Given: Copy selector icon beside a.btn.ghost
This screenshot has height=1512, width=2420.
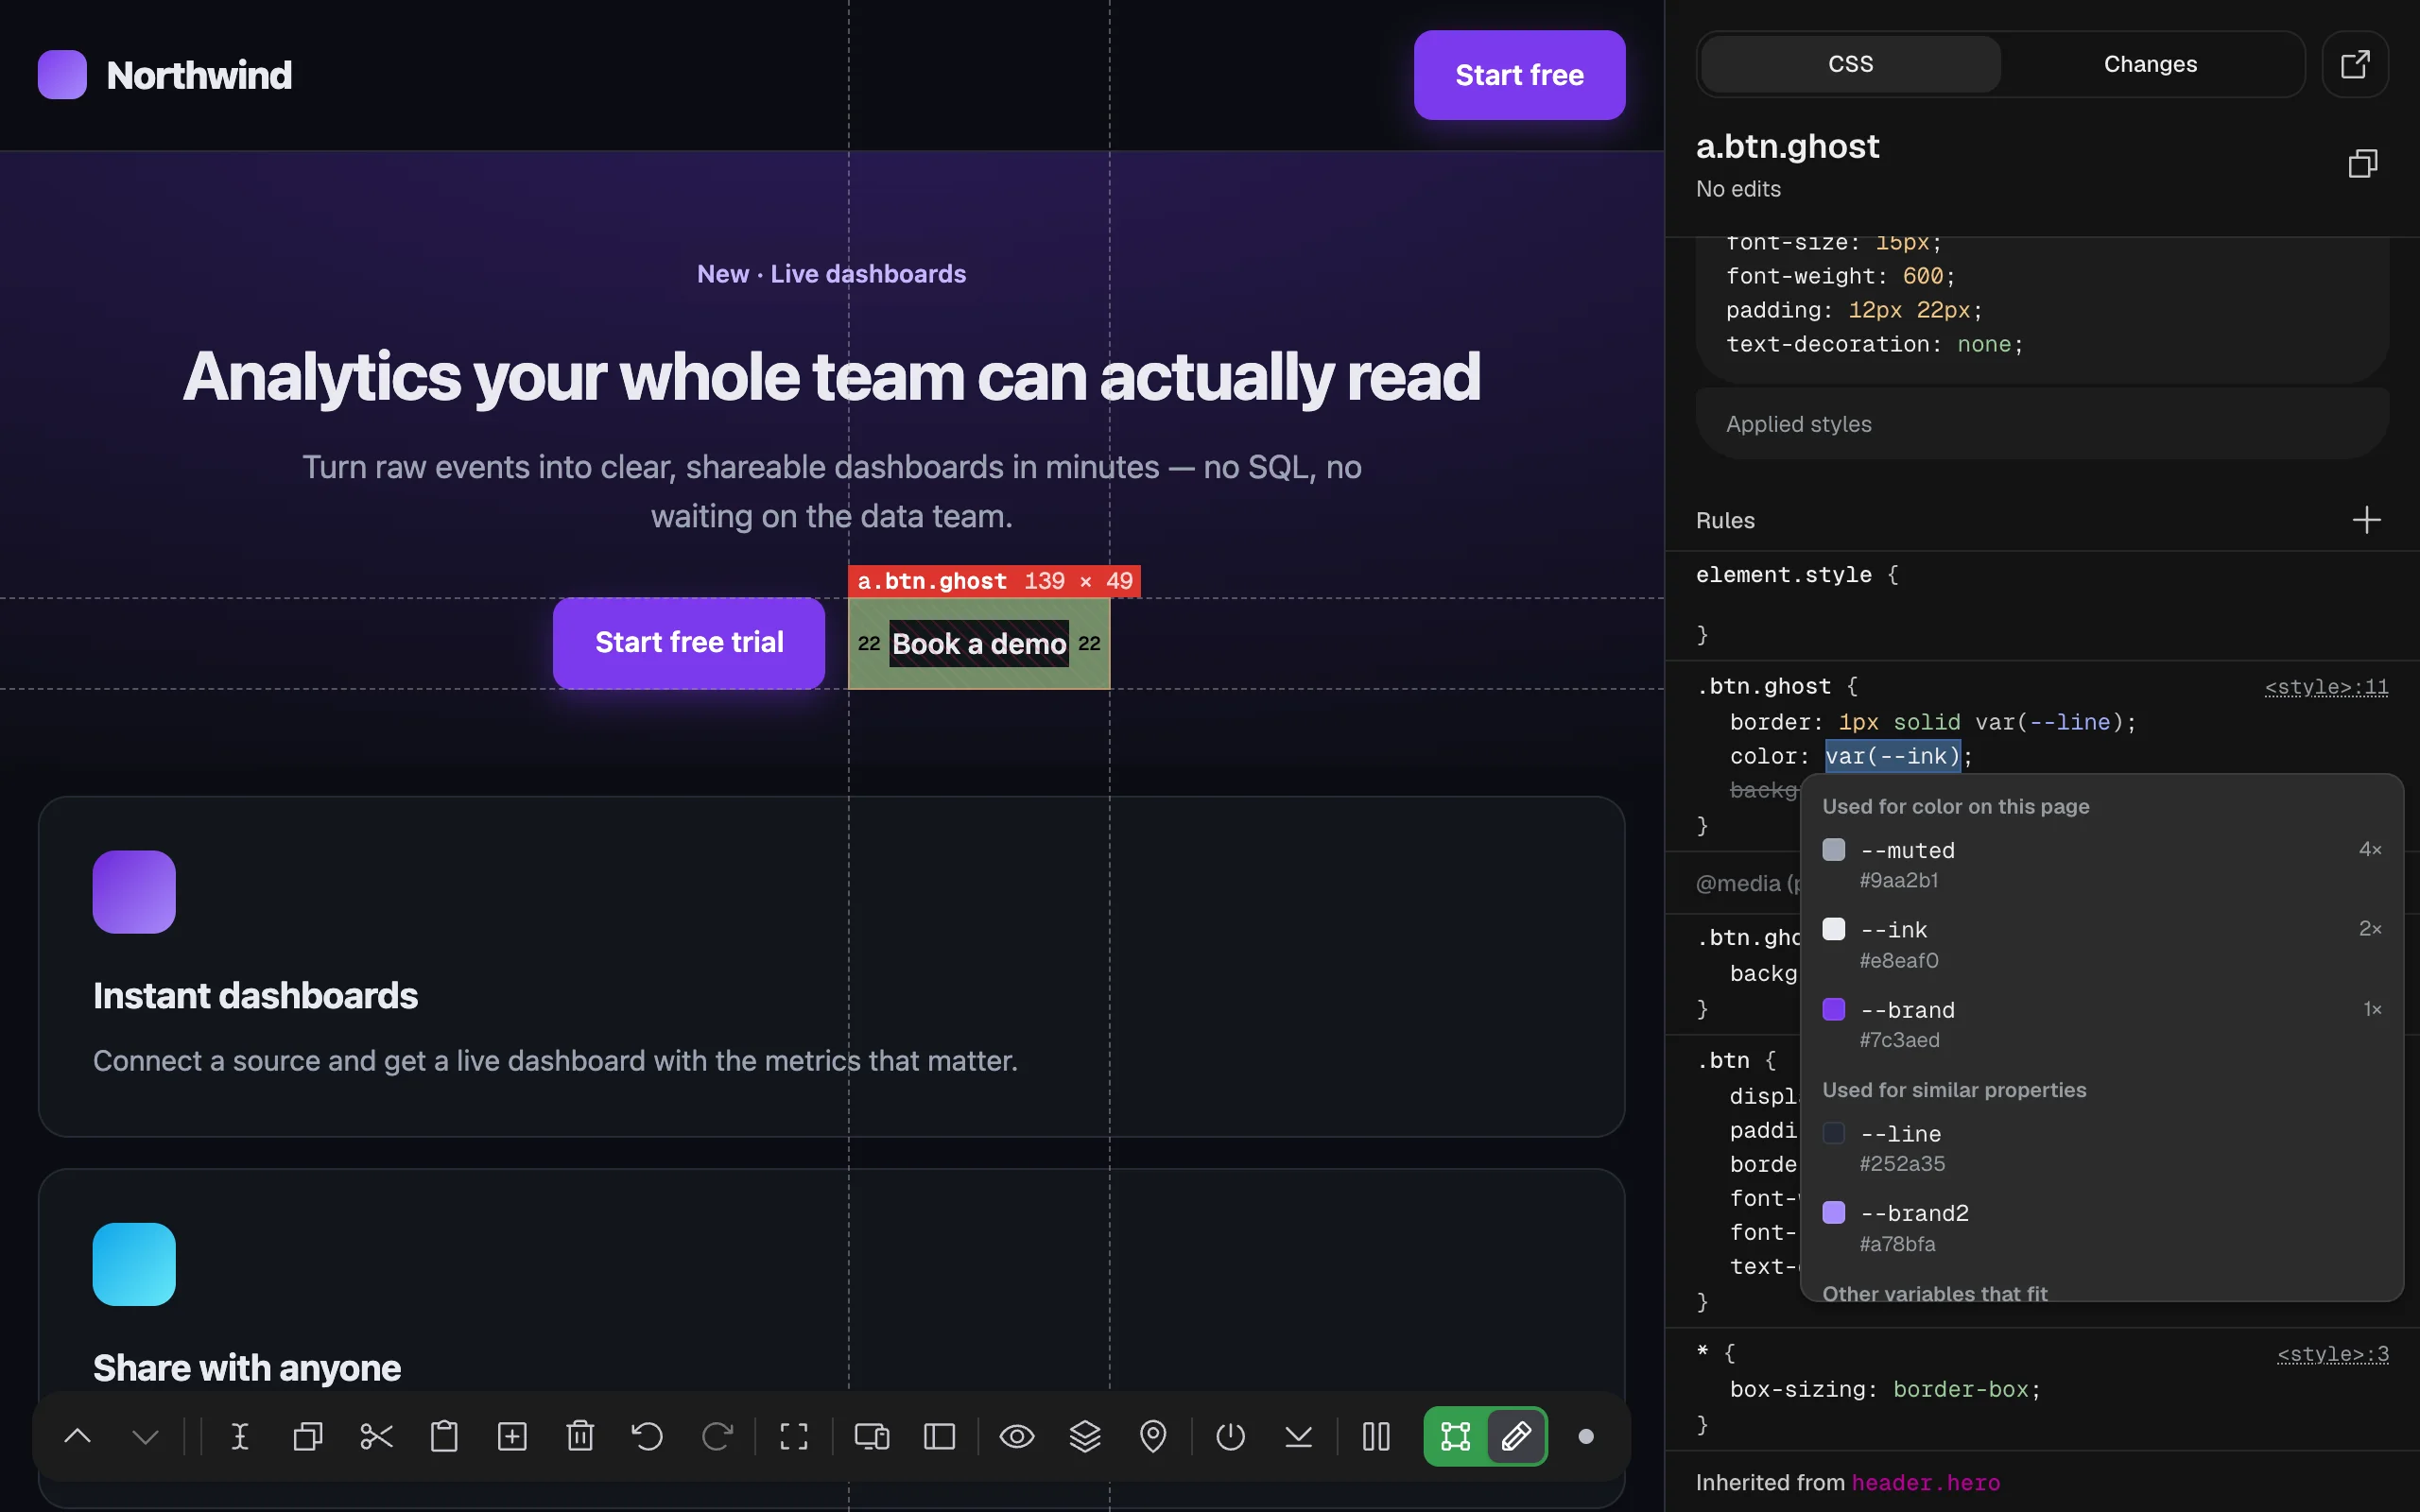Looking at the screenshot, I should tap(2363, 163).
